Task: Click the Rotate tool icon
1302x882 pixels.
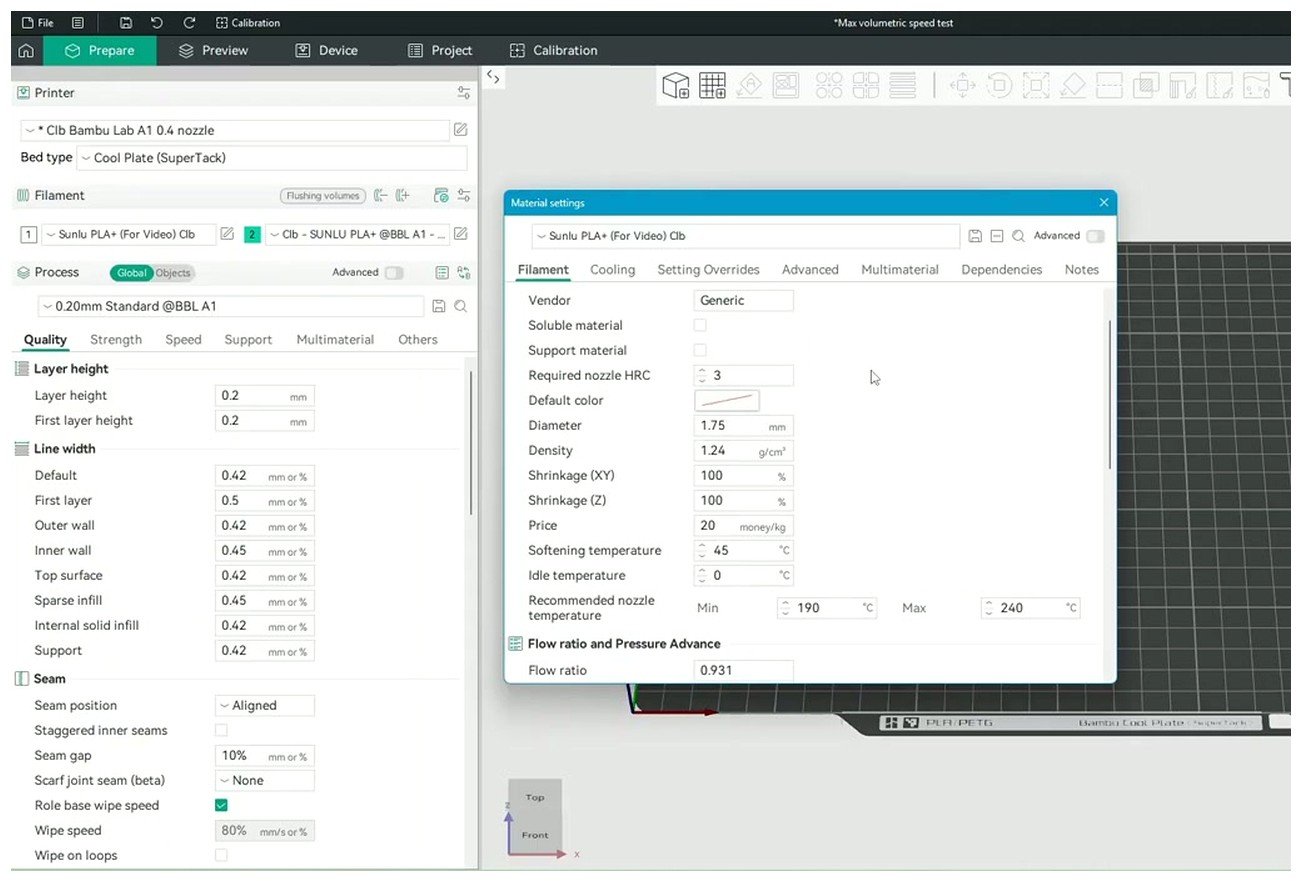Action: (998, 86)
